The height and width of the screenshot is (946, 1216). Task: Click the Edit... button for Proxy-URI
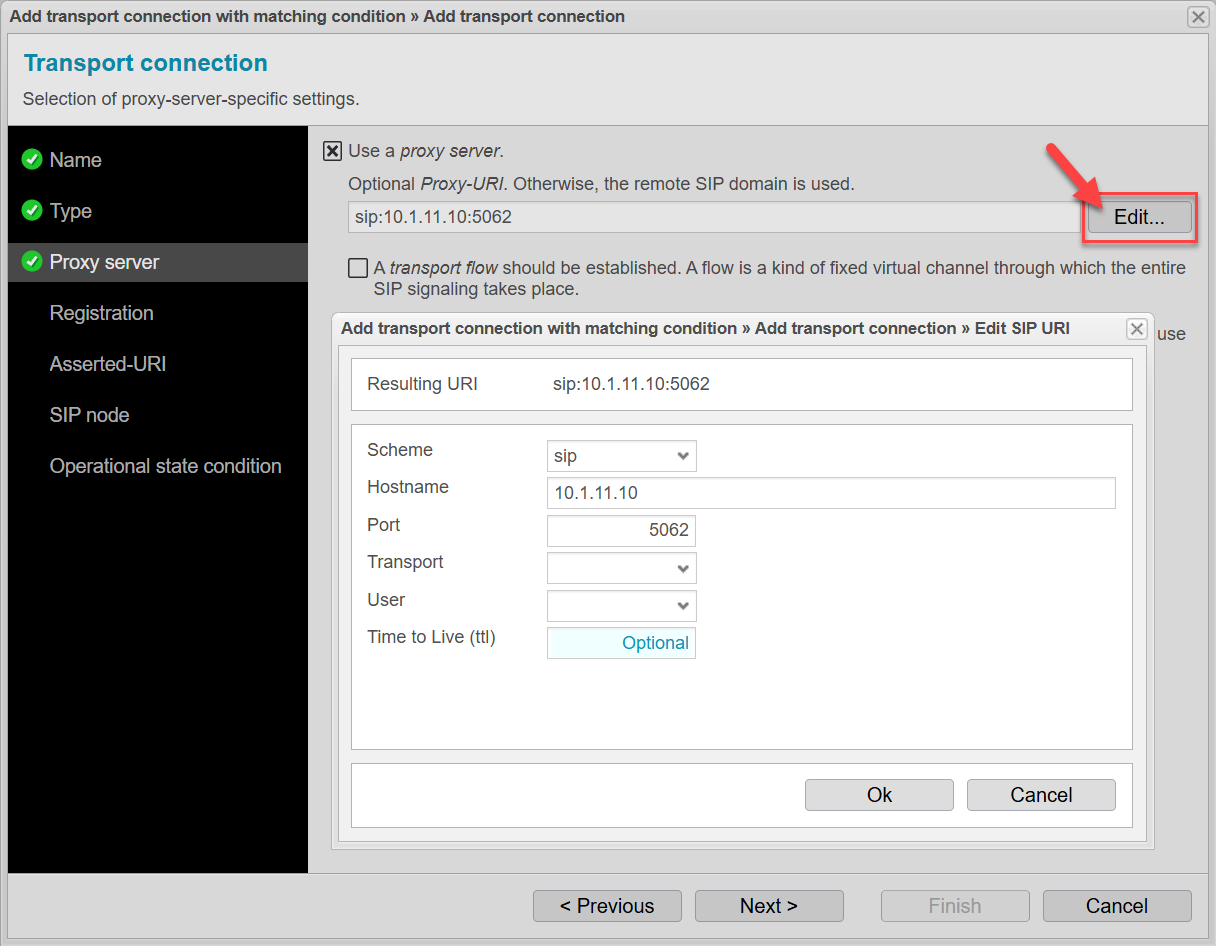[1139, 216]
